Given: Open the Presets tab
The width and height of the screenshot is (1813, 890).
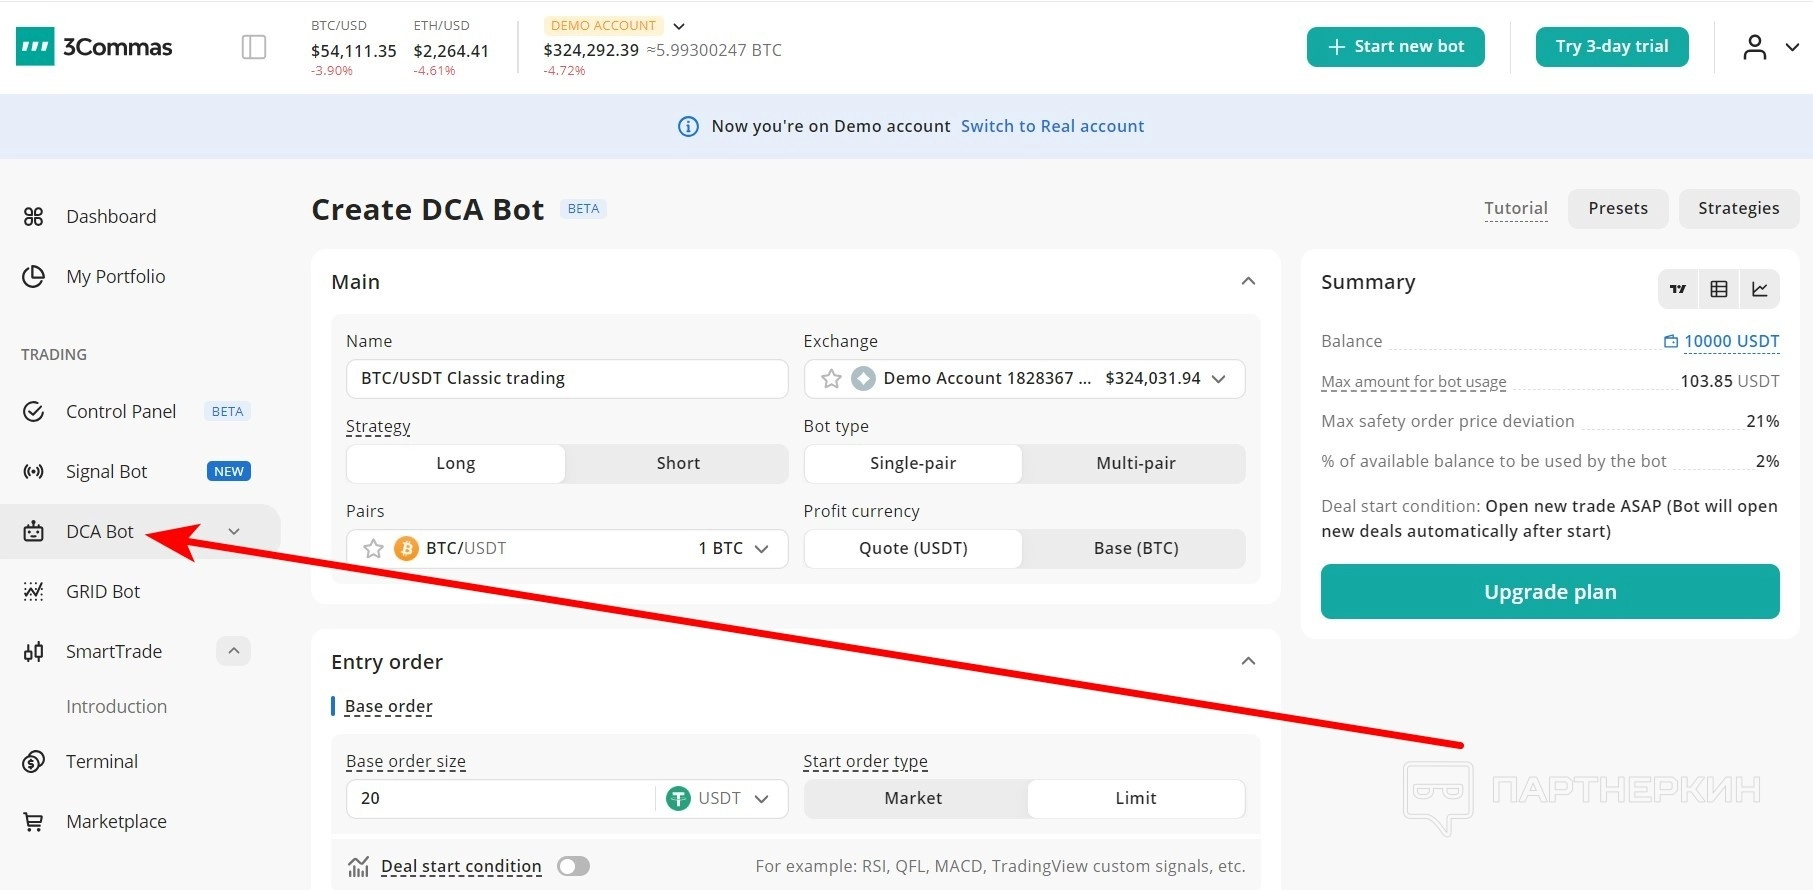Looking at the screenshot, I should (1617, 208).
